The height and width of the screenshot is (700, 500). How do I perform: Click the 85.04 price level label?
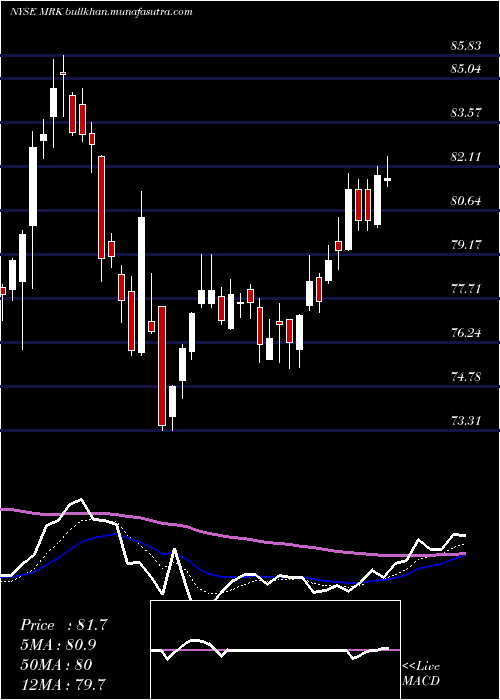pos(467,69)
